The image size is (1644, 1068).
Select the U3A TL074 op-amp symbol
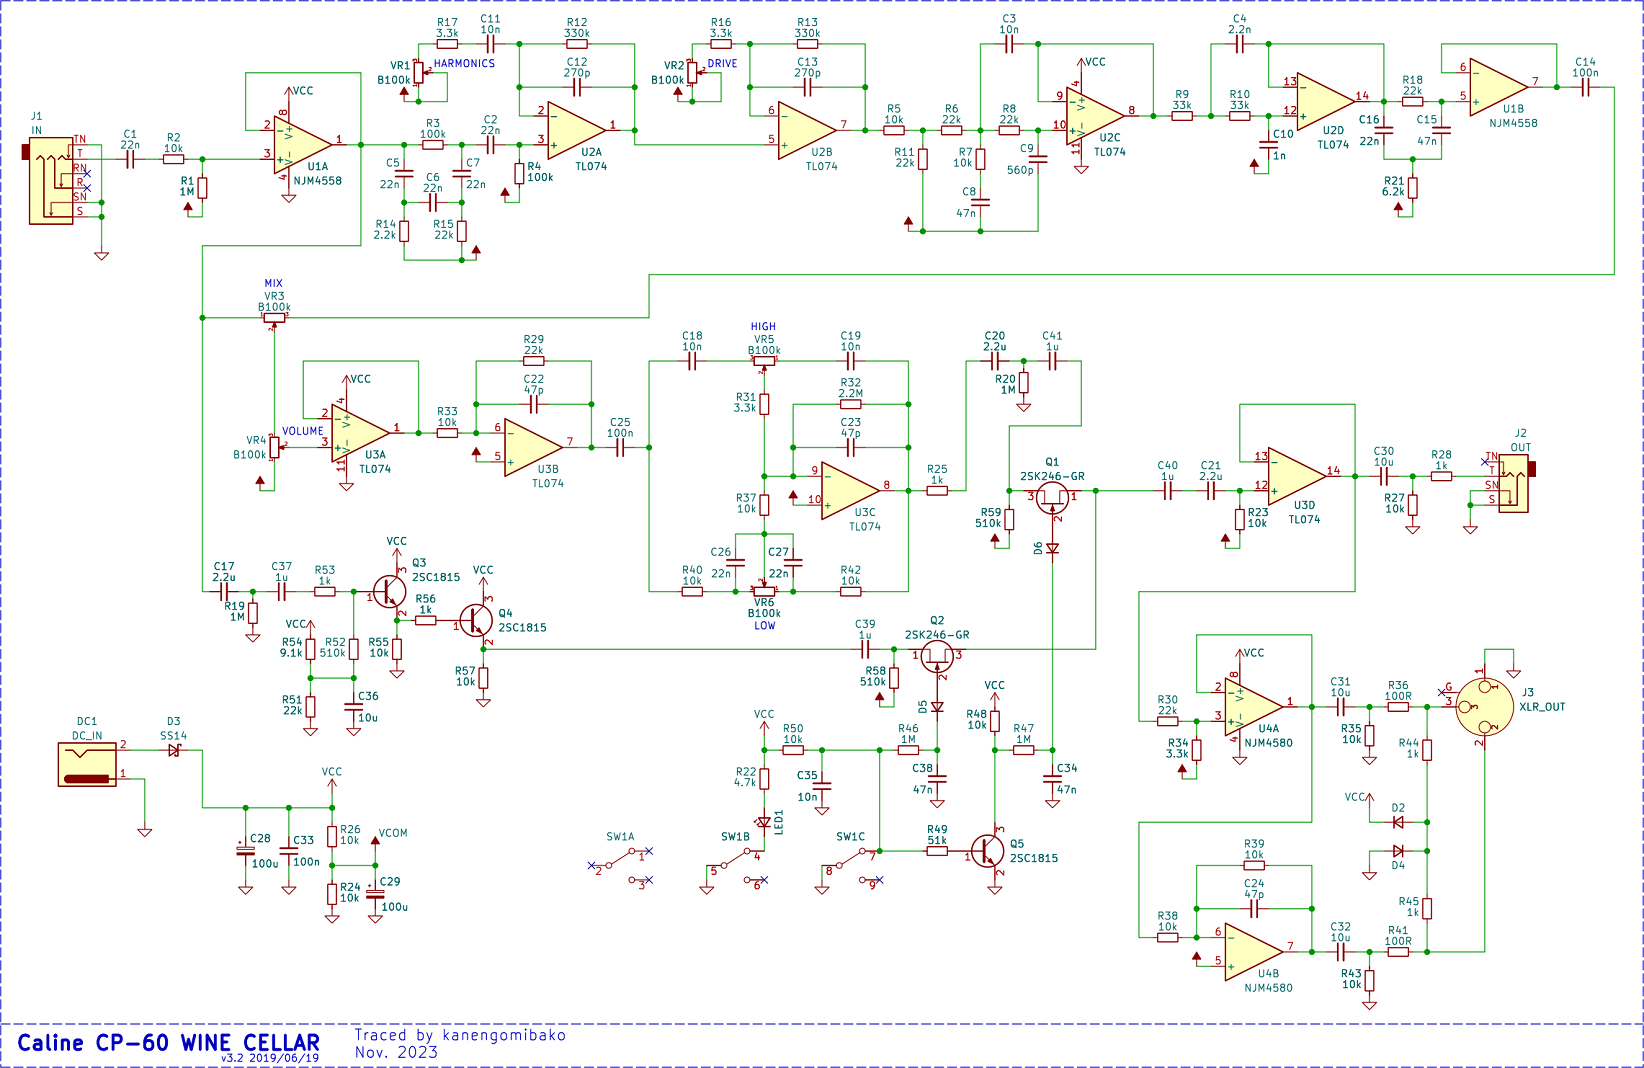tap(360, 433)
